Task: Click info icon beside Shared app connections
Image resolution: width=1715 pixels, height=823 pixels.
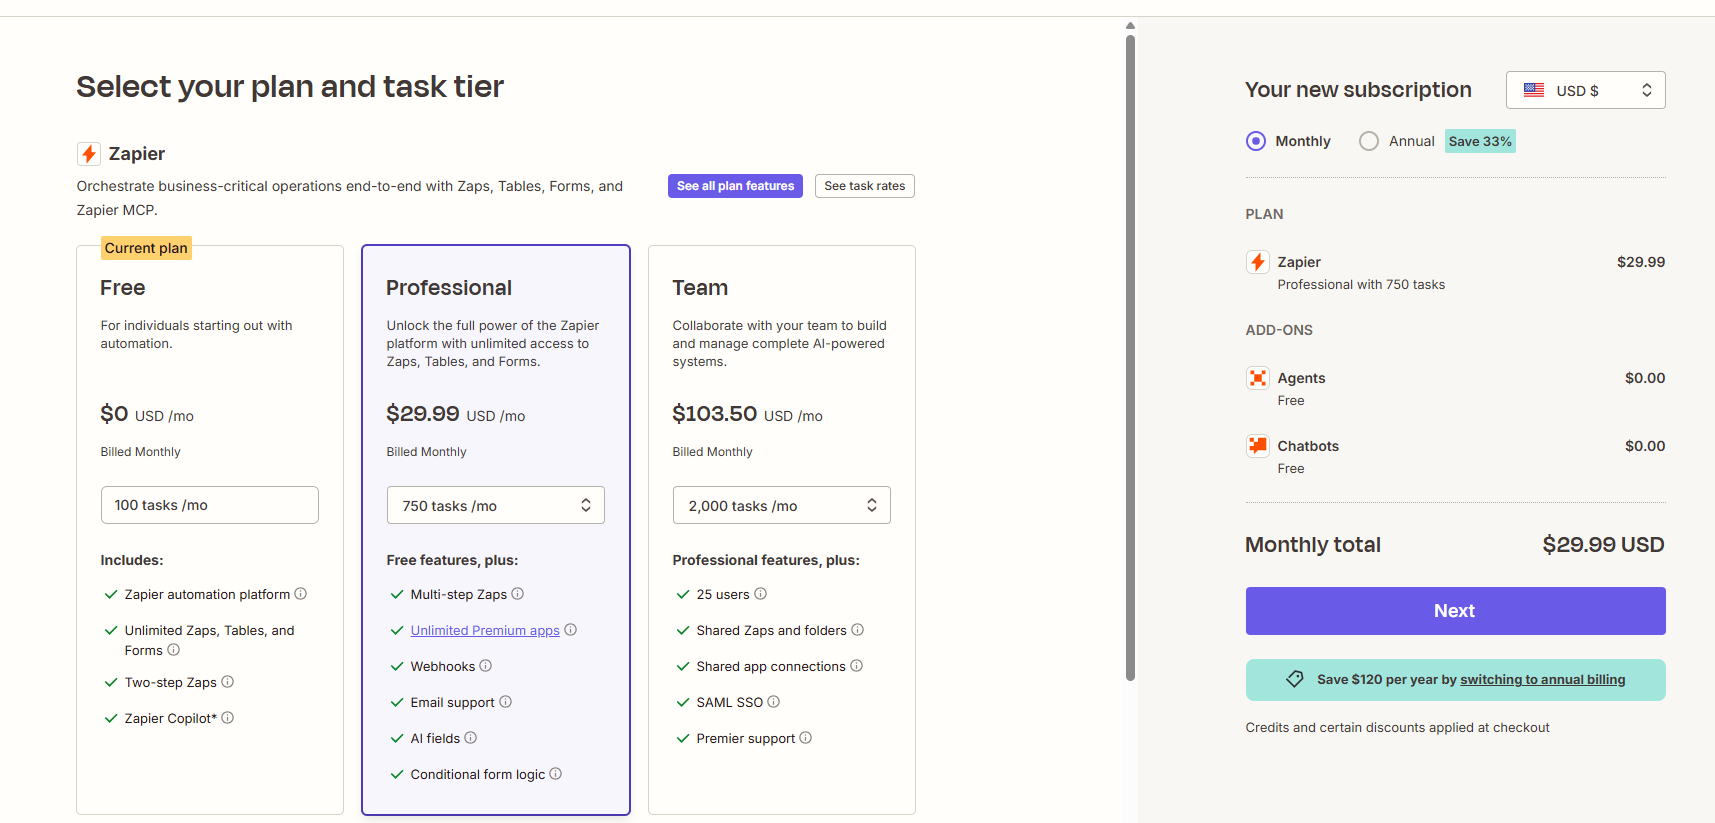Action: pos(857,666)
